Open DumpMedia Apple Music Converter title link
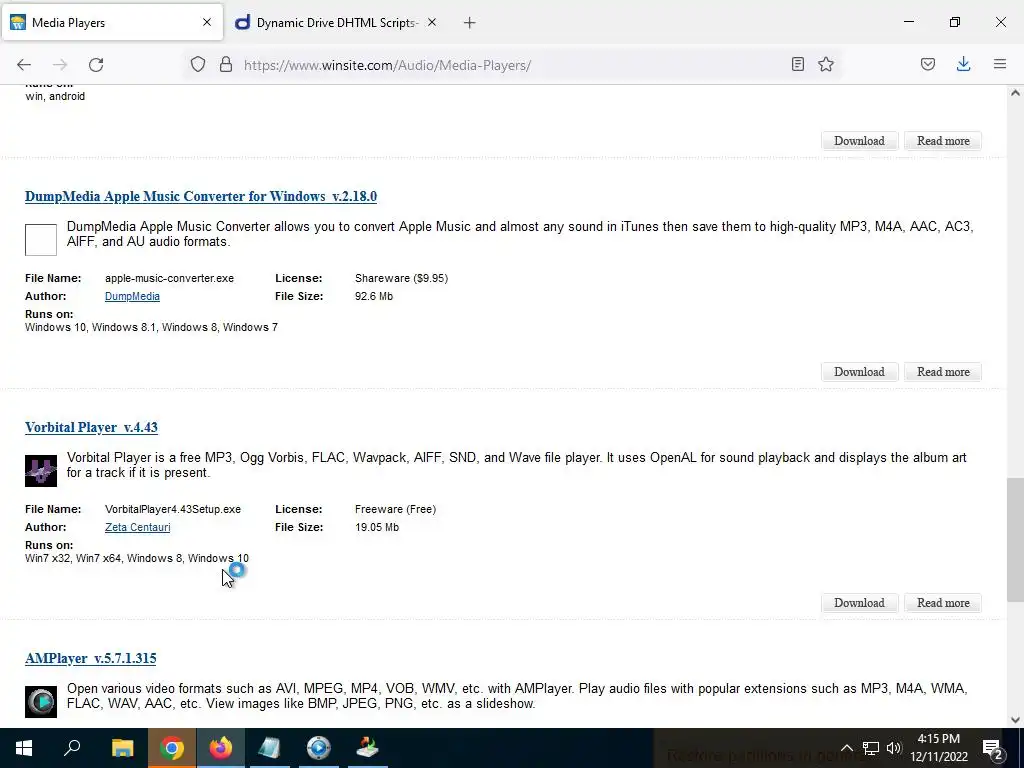Viewport: 1024px width, 768px height. point(200,197)
